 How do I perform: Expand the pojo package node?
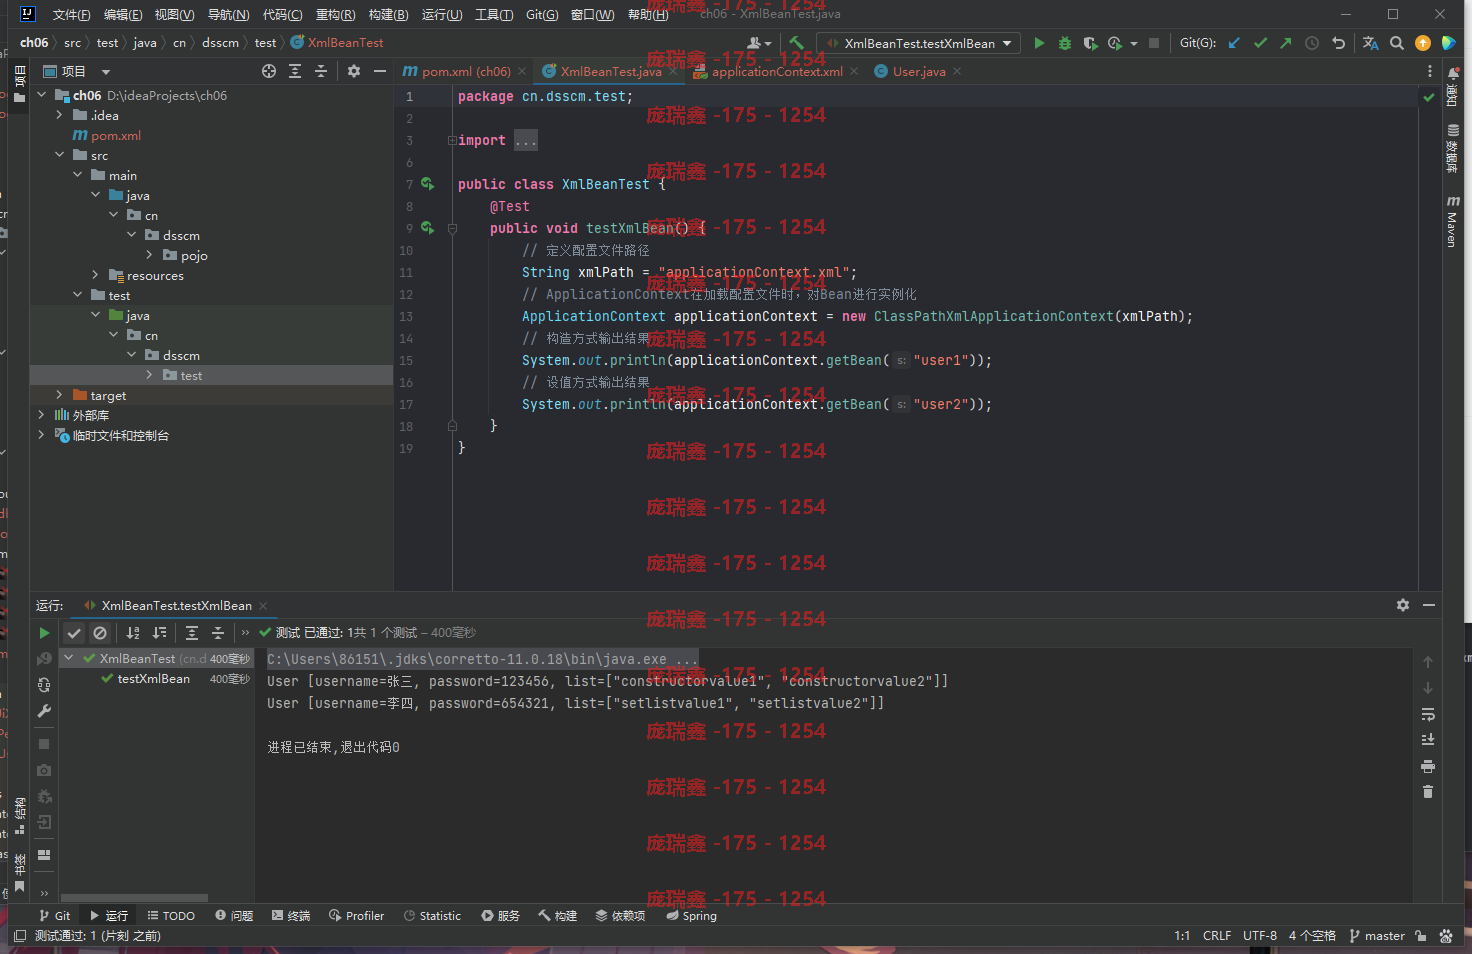coord(150,255)
